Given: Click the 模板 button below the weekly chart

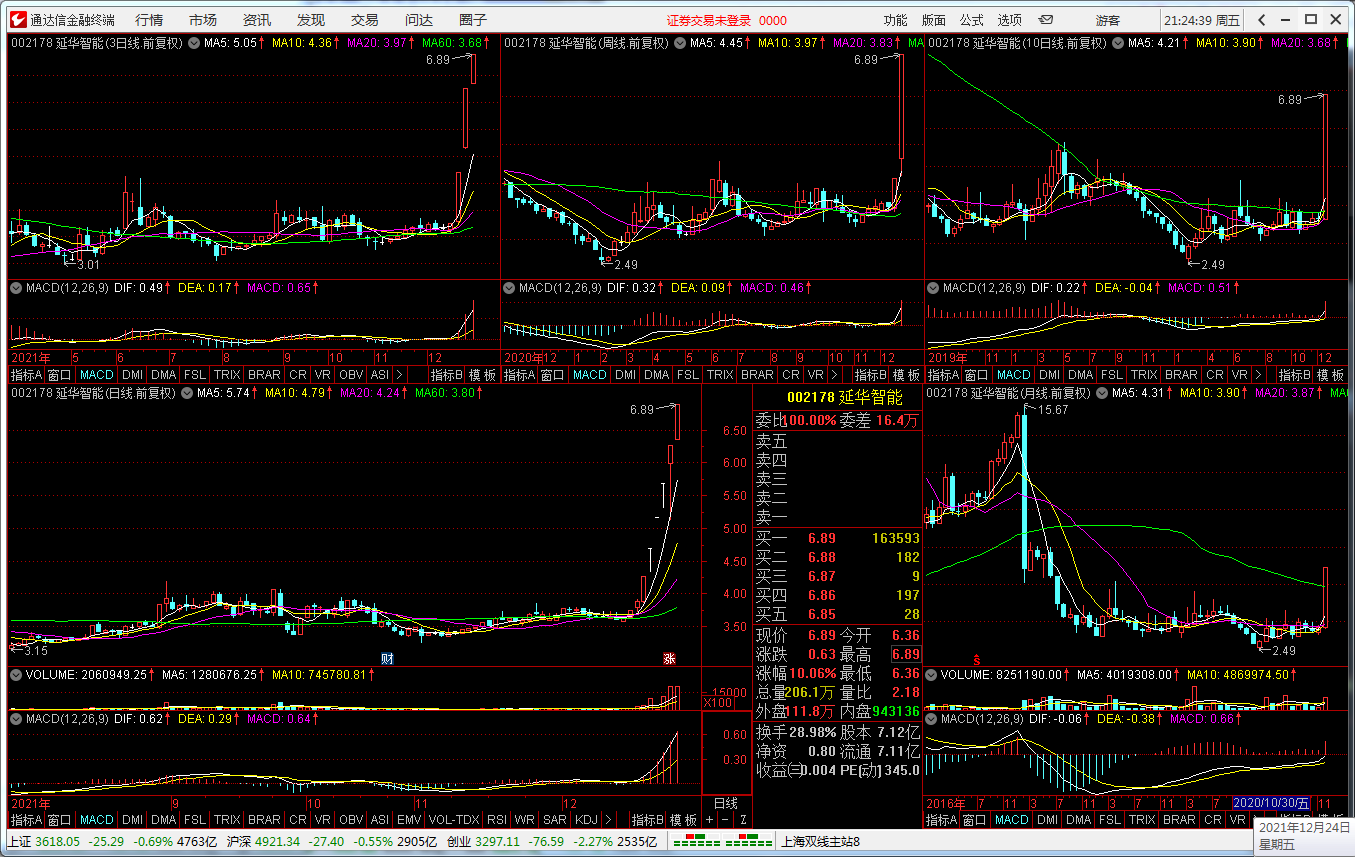Looking at the screenshot, I should (x=907, y=375).
